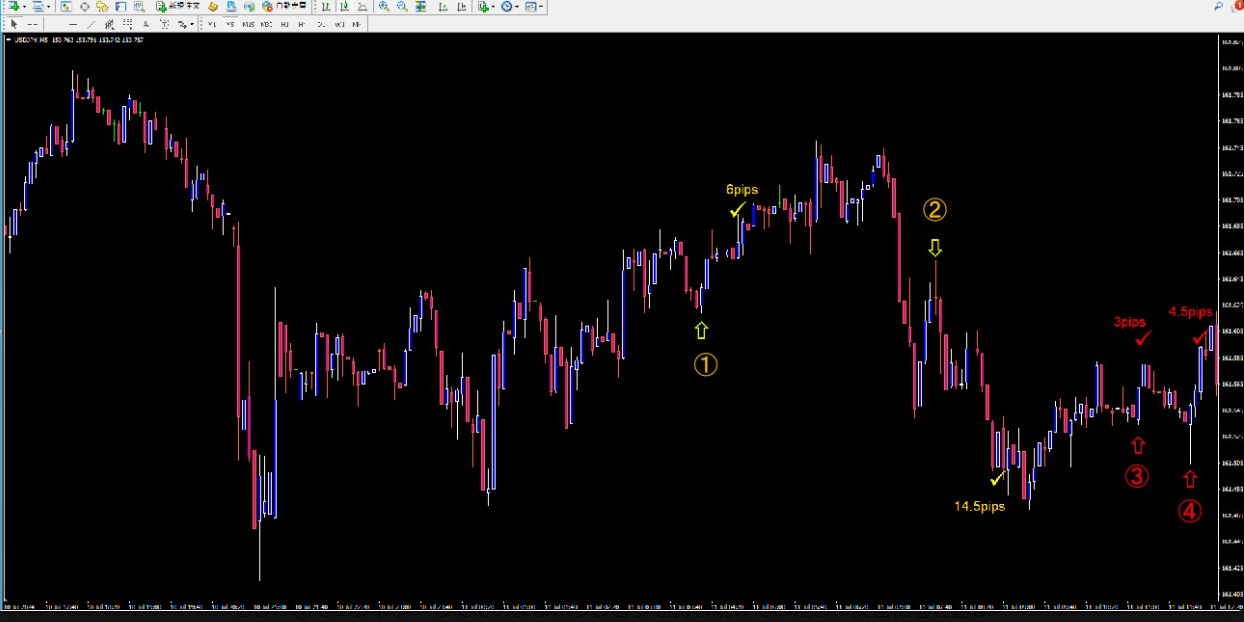Switch to bar chart display
The height and width of the screenshot is (622, 1244).
point(326,6)
